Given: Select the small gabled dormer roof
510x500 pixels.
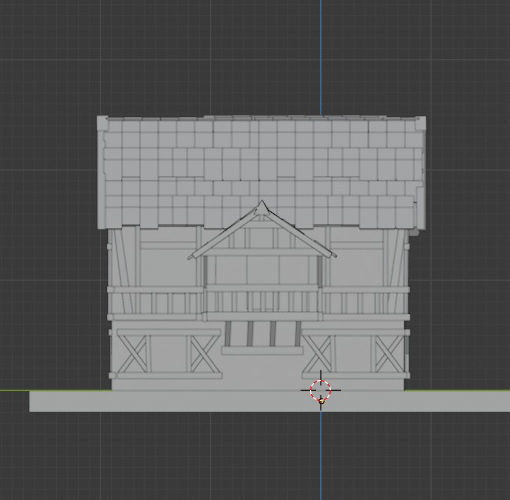Looking at the screenshot, I should coord(262,229).
